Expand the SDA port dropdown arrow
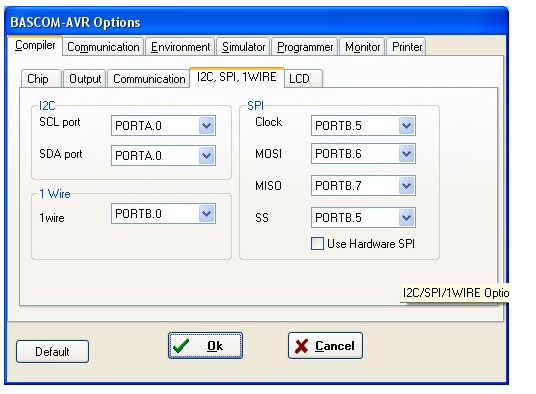This screenshot has width=536, height=394. 206,156
